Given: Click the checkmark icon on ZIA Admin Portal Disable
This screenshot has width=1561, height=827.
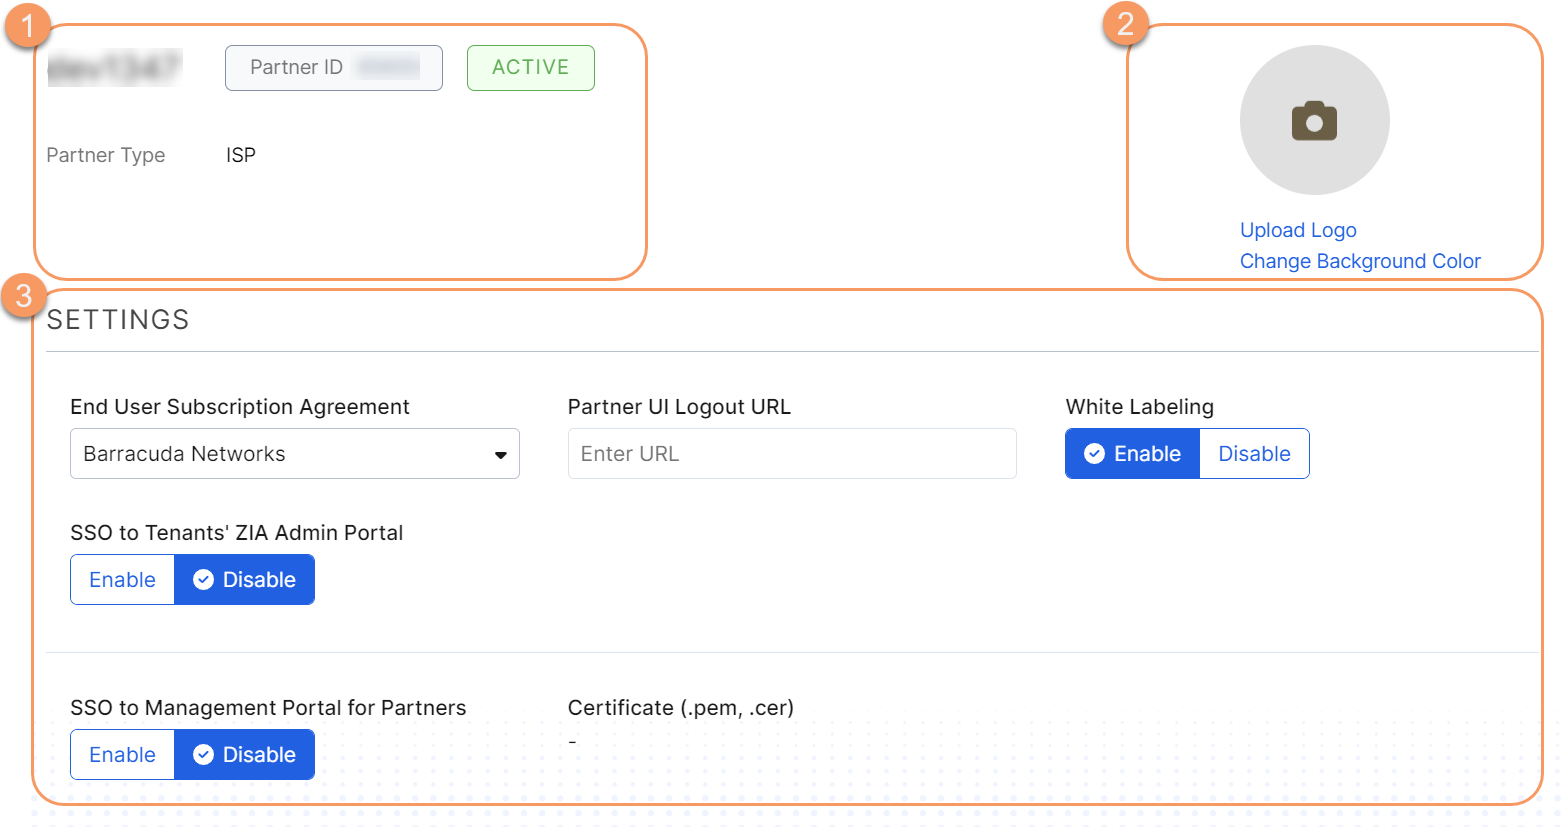Looking at the screenshot, I should (x=203, y=580).
